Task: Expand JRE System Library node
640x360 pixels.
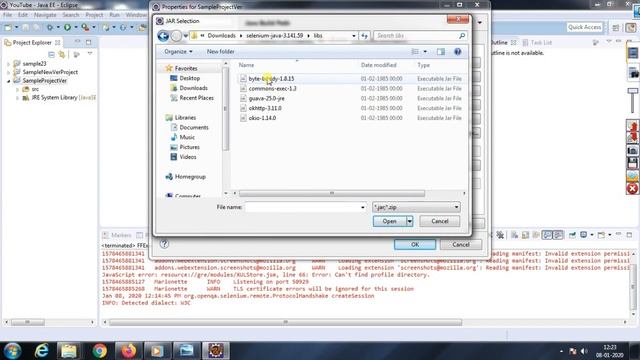Action: coord(18,98)
